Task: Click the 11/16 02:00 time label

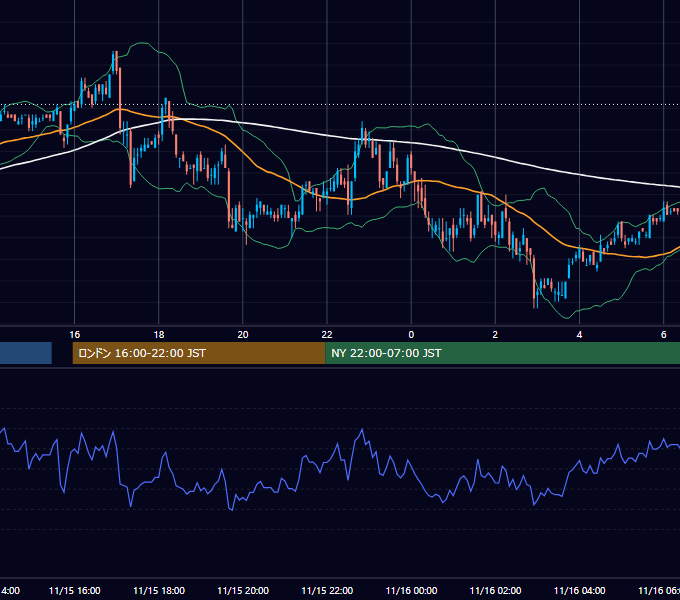Action: [x=495, y=590]
